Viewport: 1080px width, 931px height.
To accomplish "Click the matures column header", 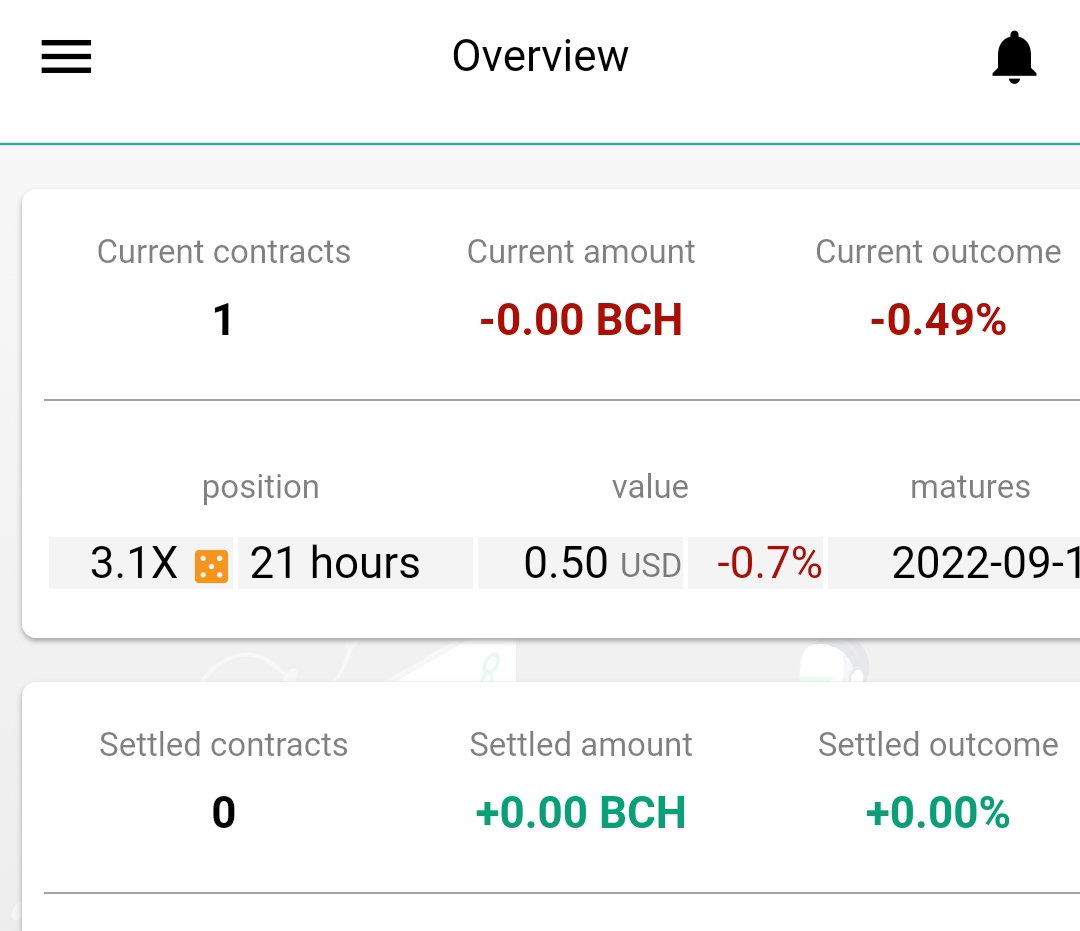I will [x=970, y=487].
